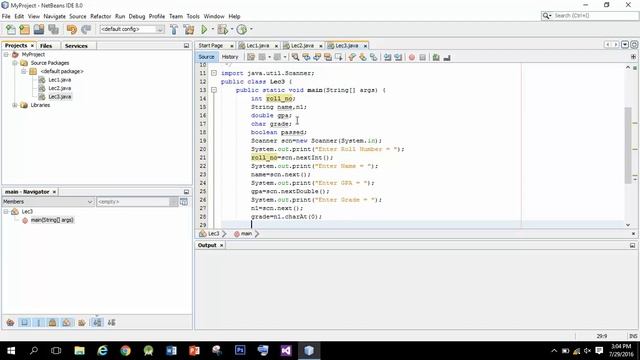
Task: Open the Refactor menu
Action: [x=100, y=16]
